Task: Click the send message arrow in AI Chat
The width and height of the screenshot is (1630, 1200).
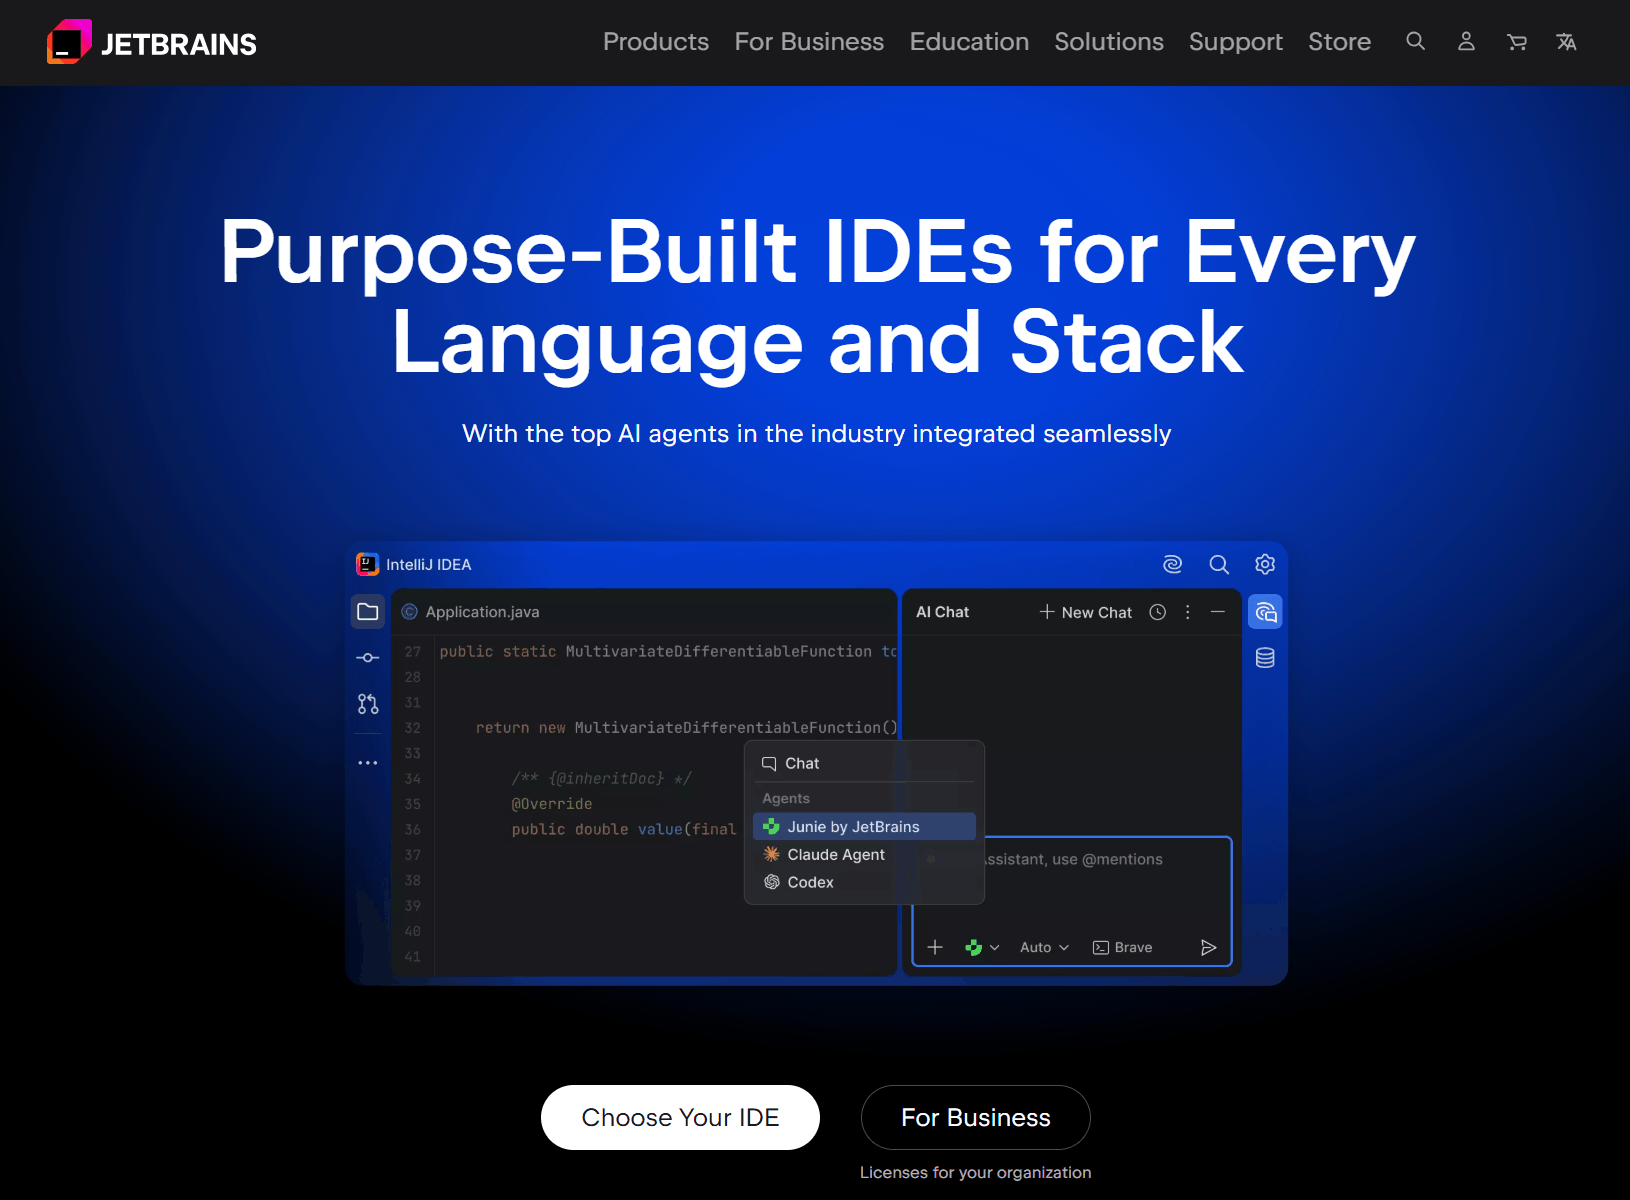Action: coord(1208,947)
